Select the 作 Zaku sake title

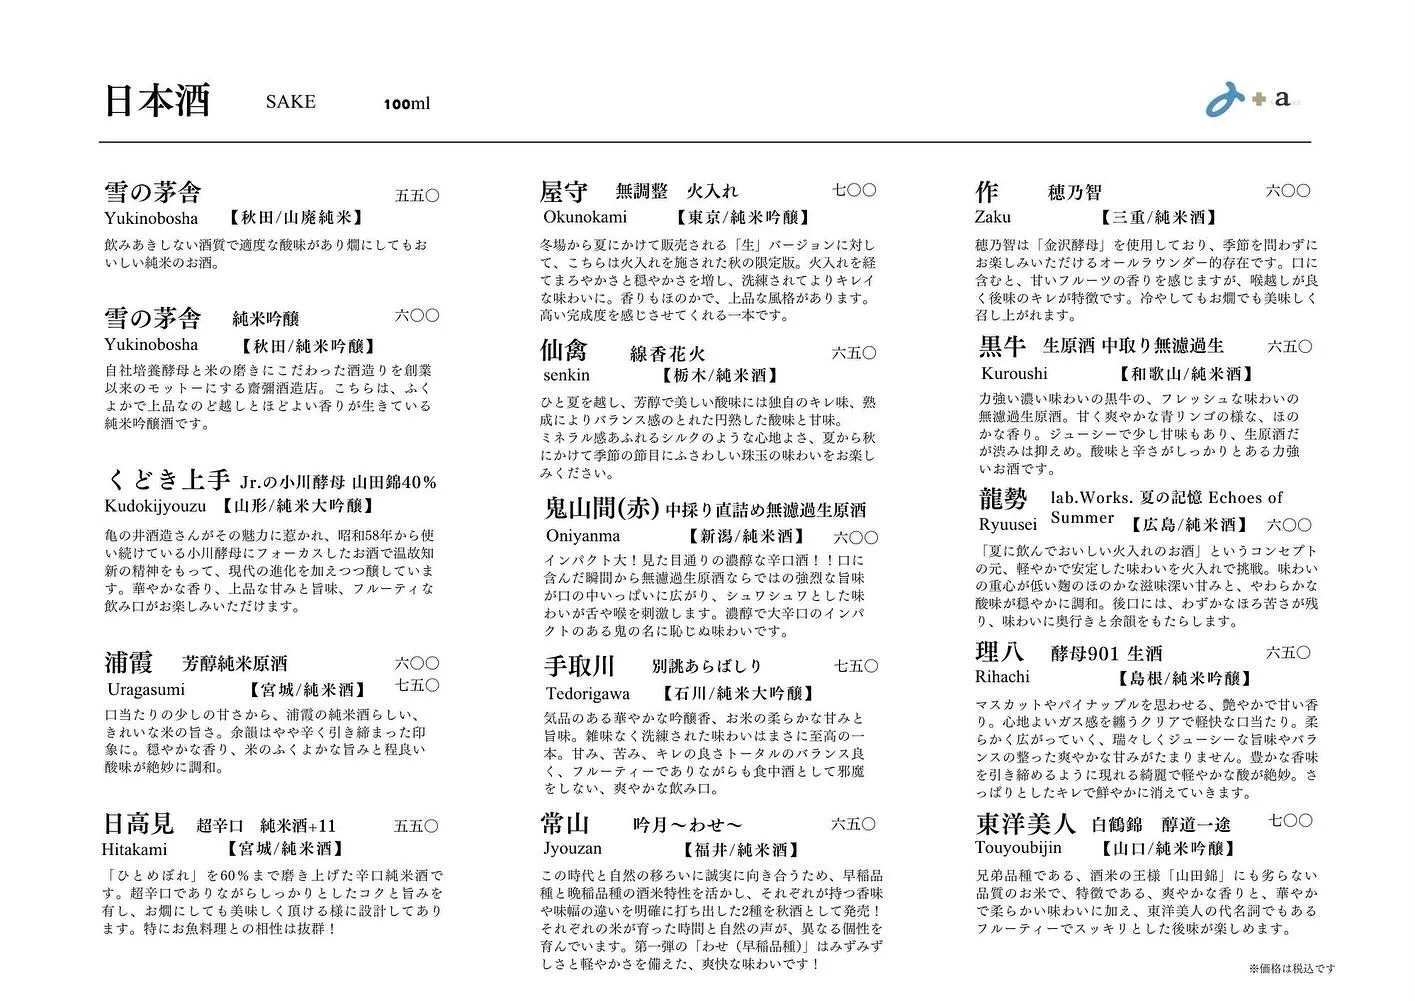(987, 191)
